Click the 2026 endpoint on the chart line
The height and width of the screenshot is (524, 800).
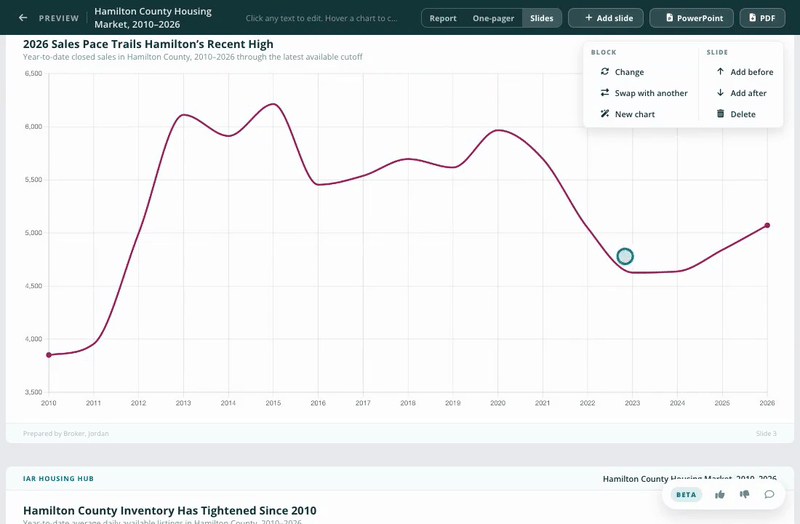(767, 225)
